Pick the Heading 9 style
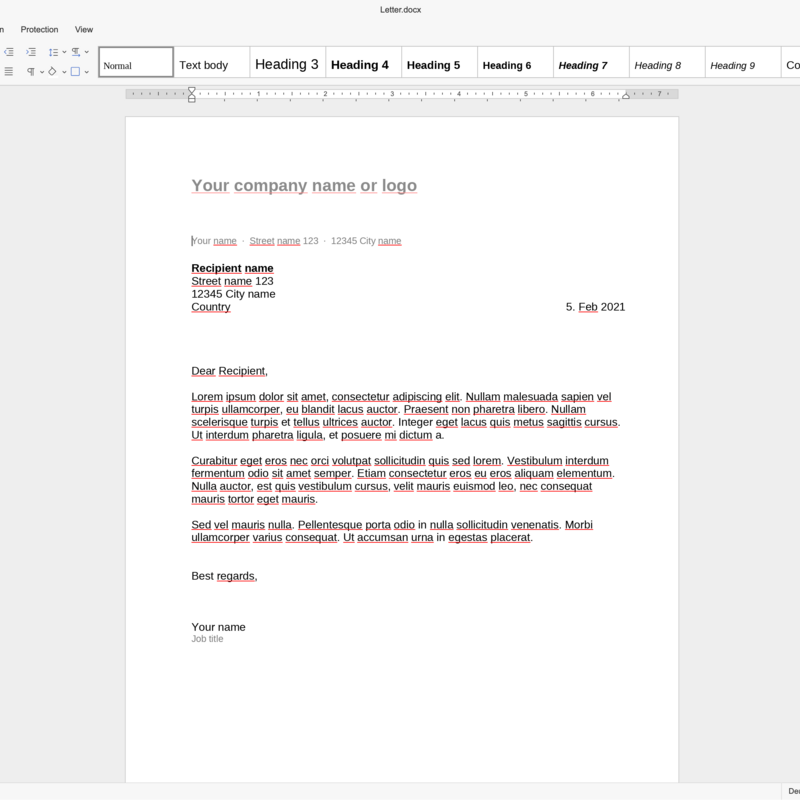 point(743,62)
